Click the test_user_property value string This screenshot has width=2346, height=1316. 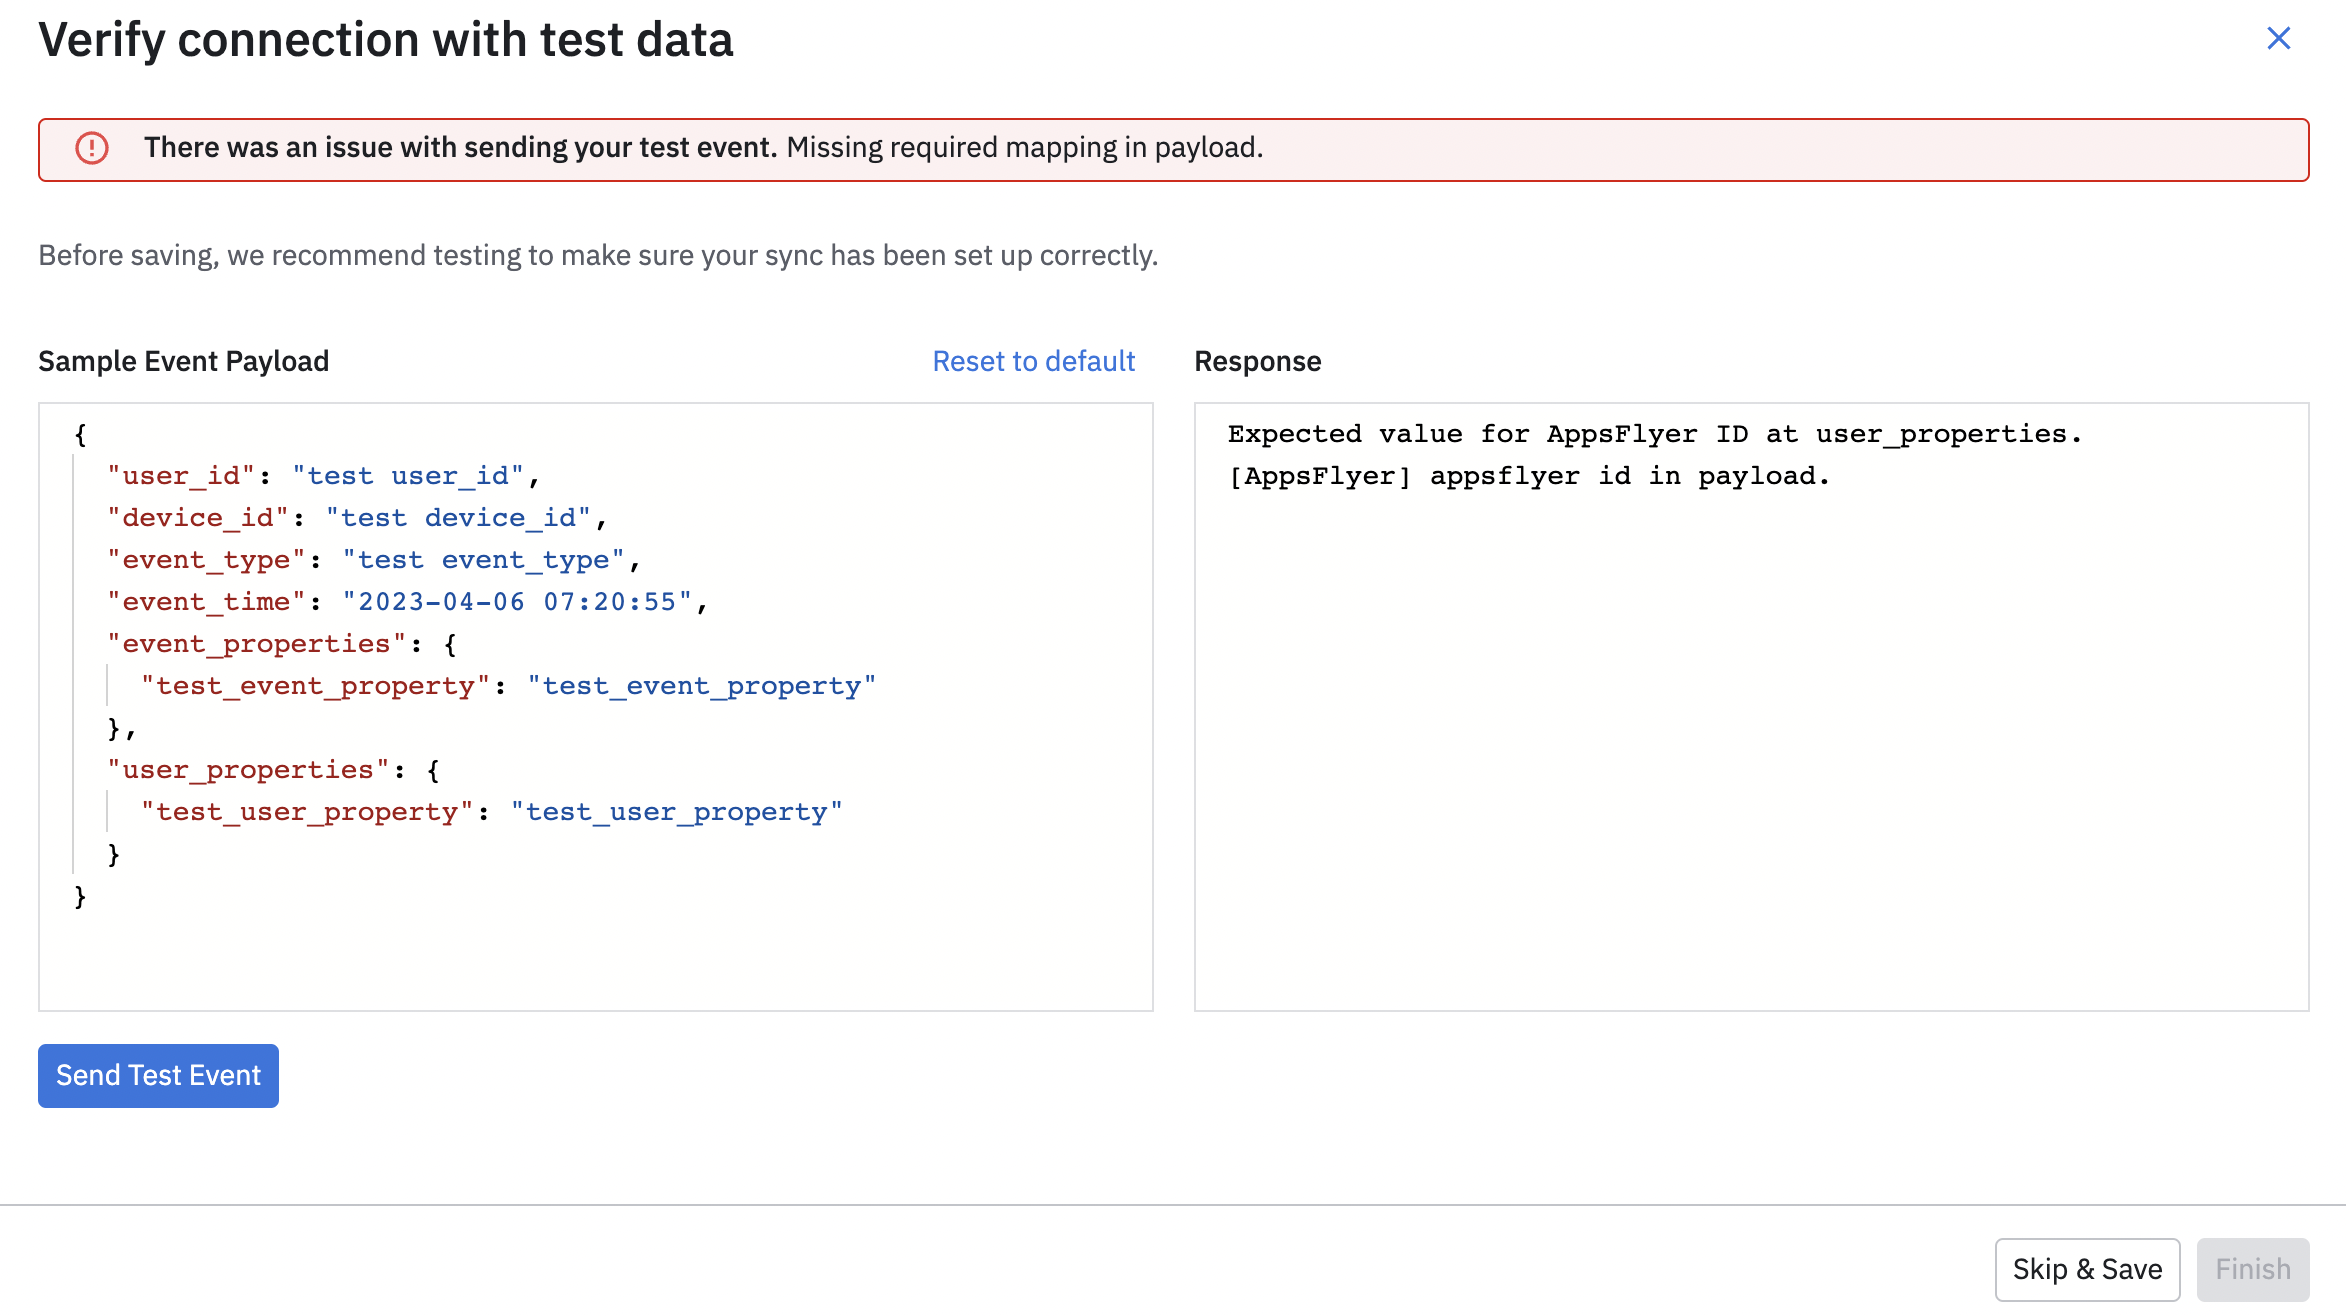pyautogui.click(x=676, y=812)
